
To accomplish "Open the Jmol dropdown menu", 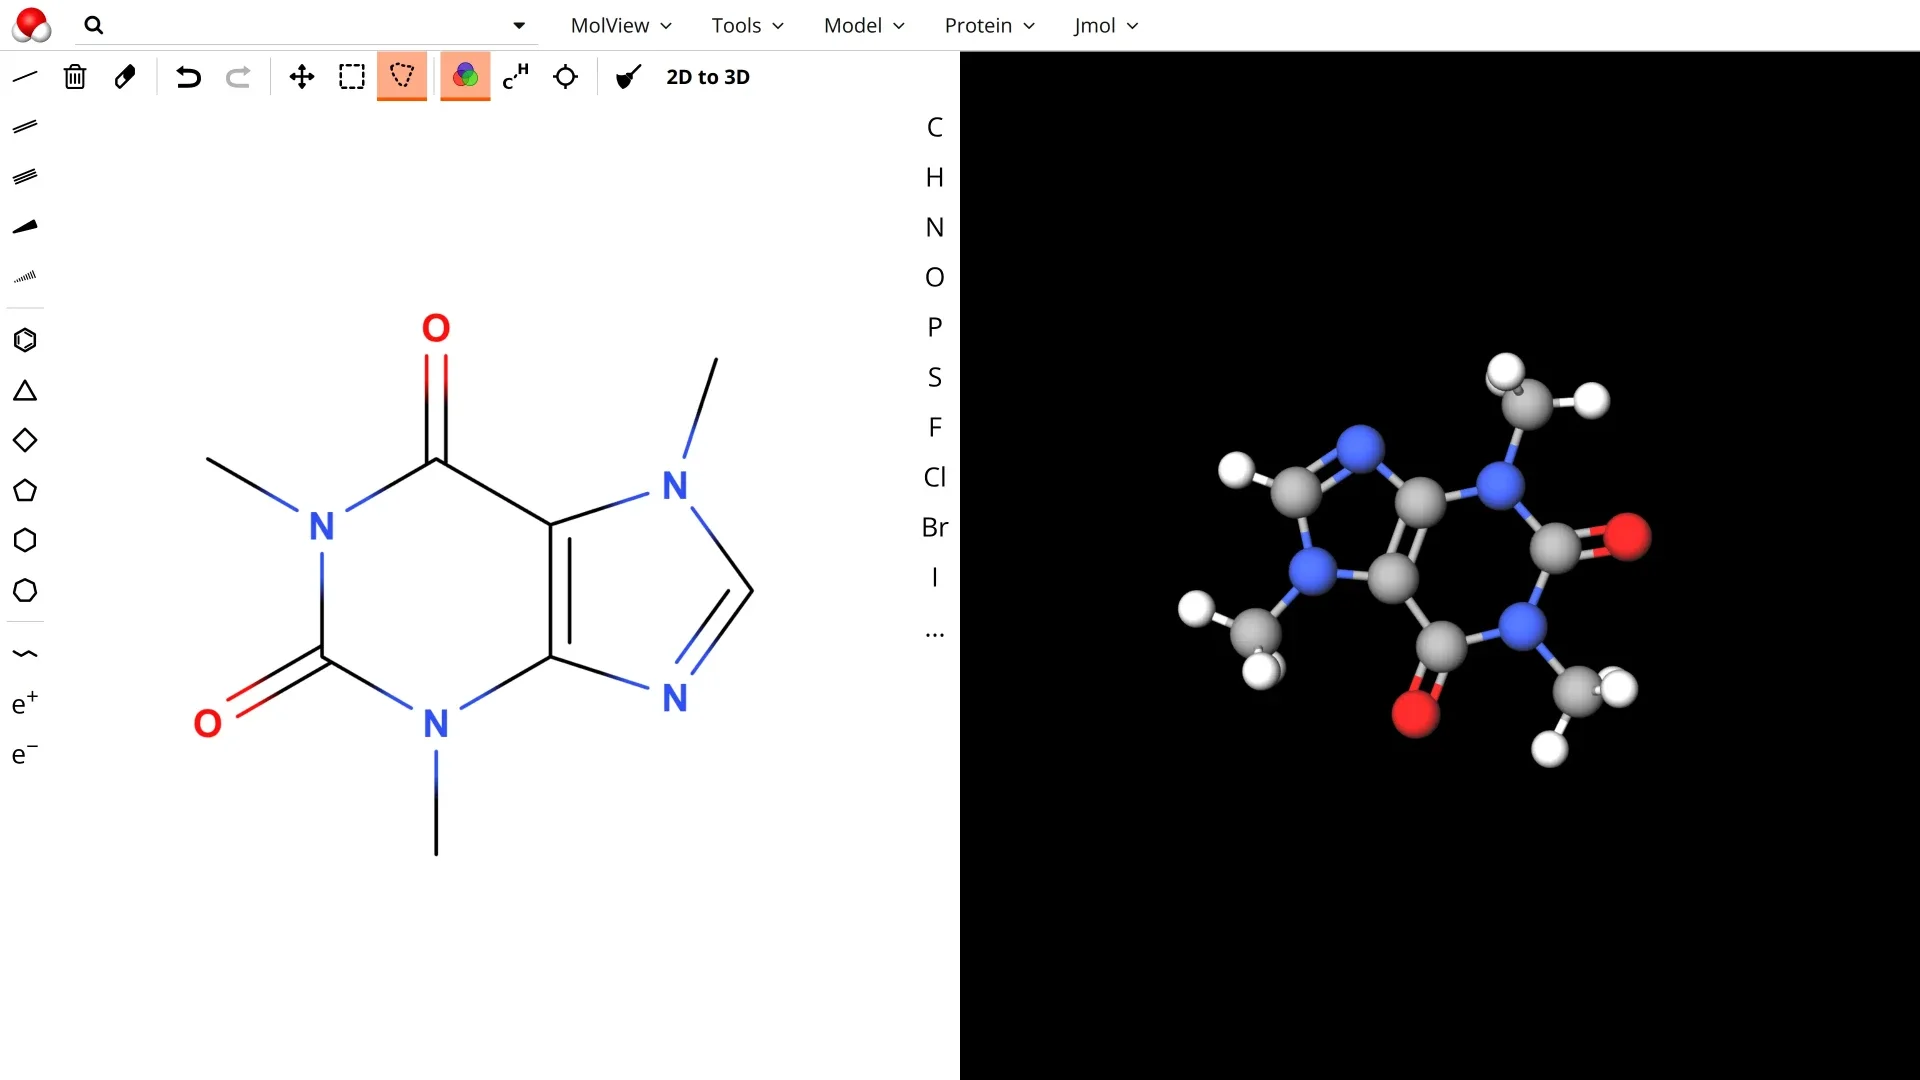I will pos(1105,26).
